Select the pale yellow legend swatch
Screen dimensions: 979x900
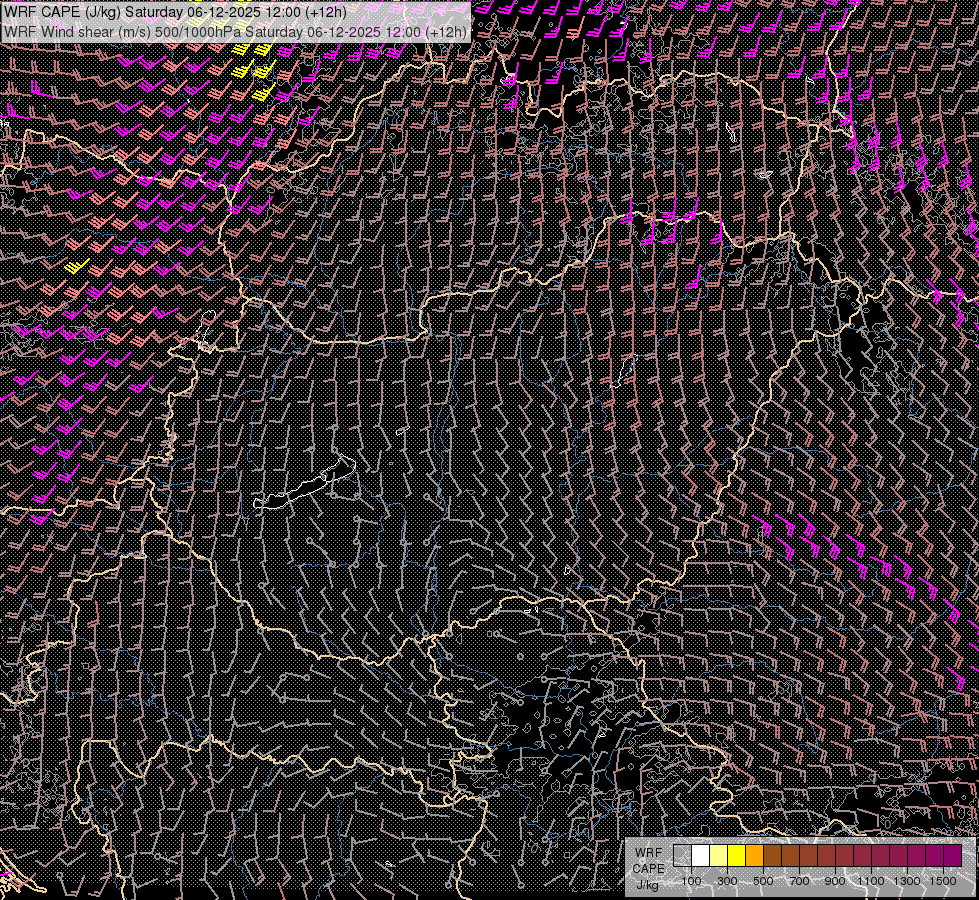[x=719, y=856]
